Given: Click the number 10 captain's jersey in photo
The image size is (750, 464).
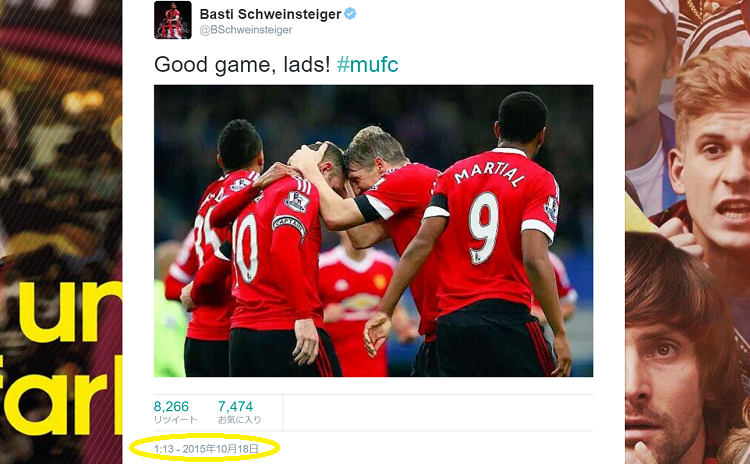Looking at the screenshot, I should (275, 254).
